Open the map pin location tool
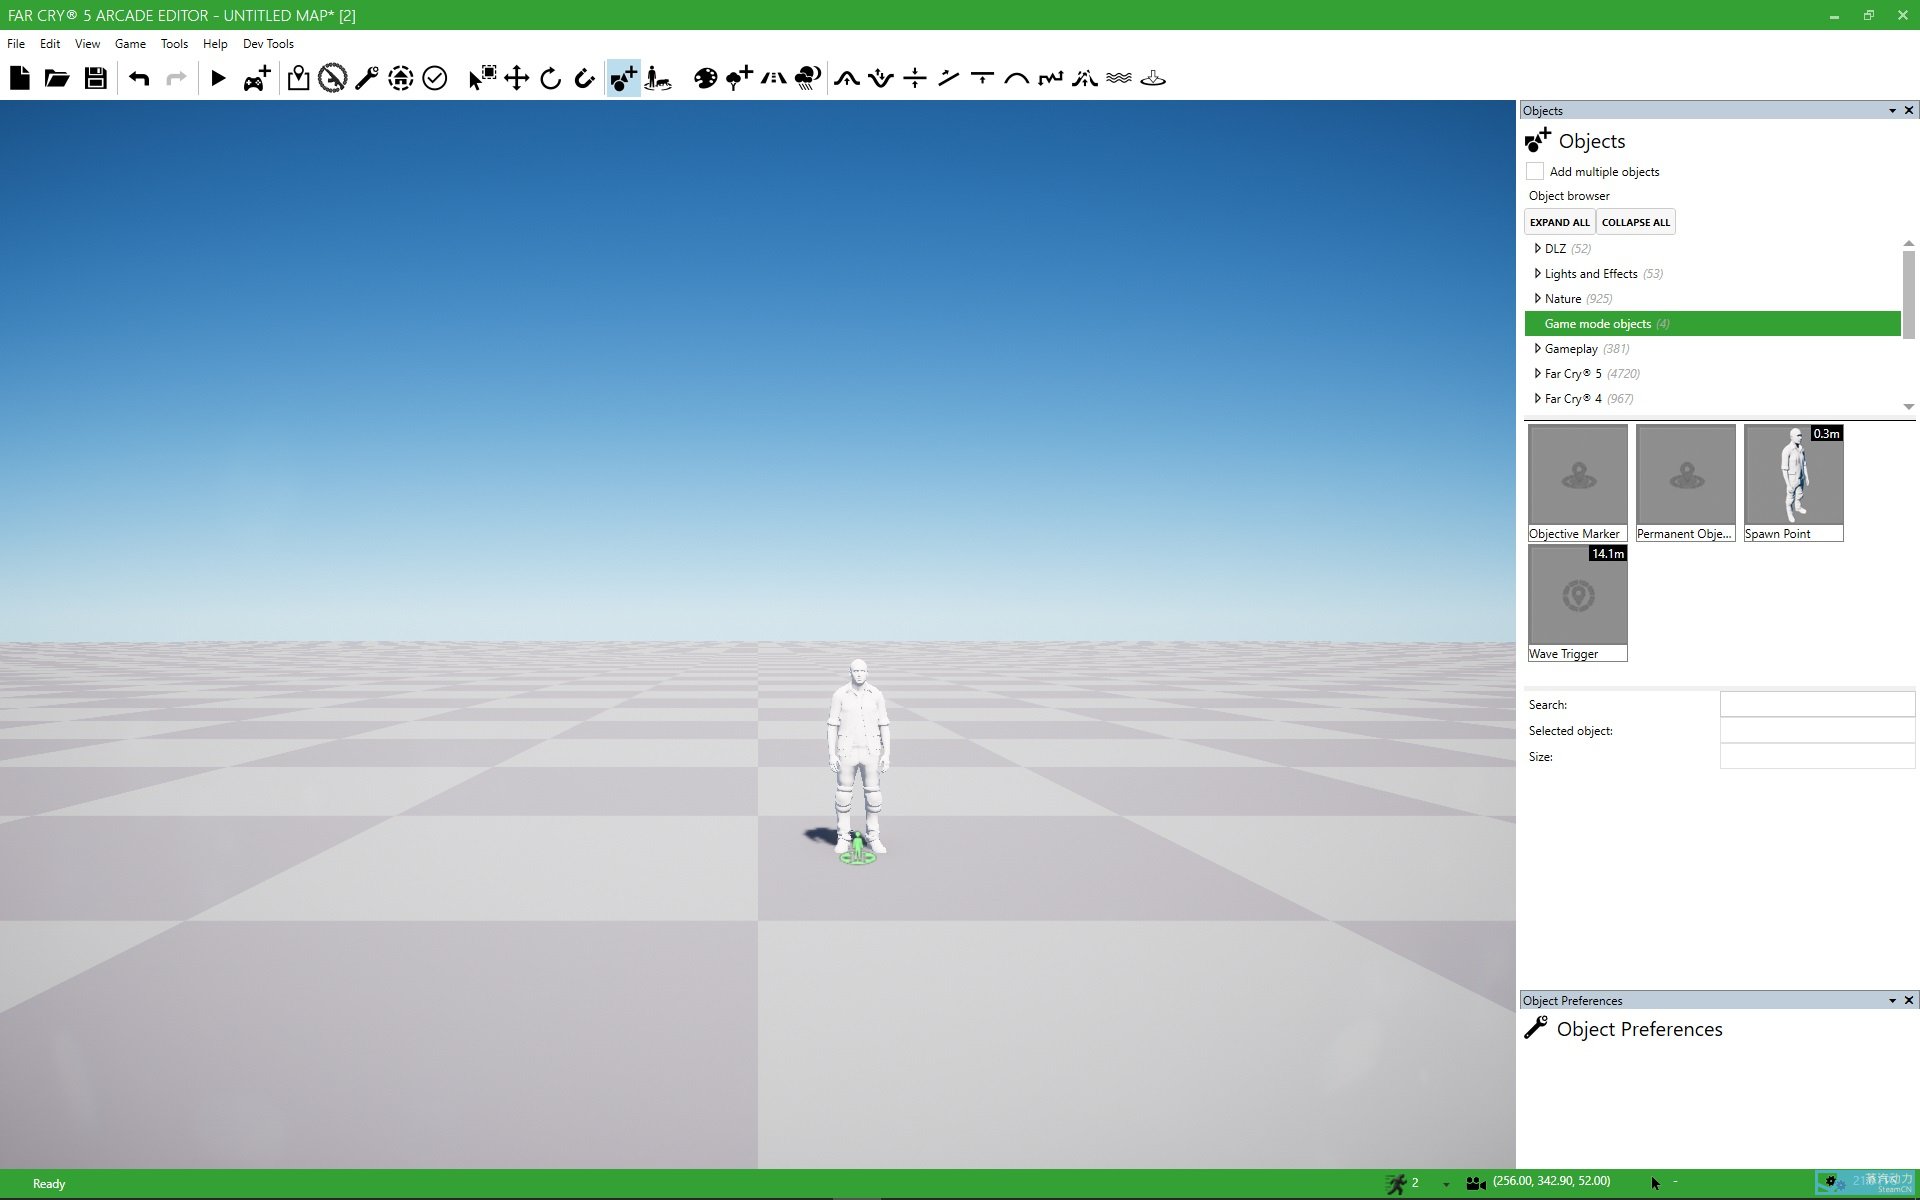The image size is (1920, 1200). (298, 78)
